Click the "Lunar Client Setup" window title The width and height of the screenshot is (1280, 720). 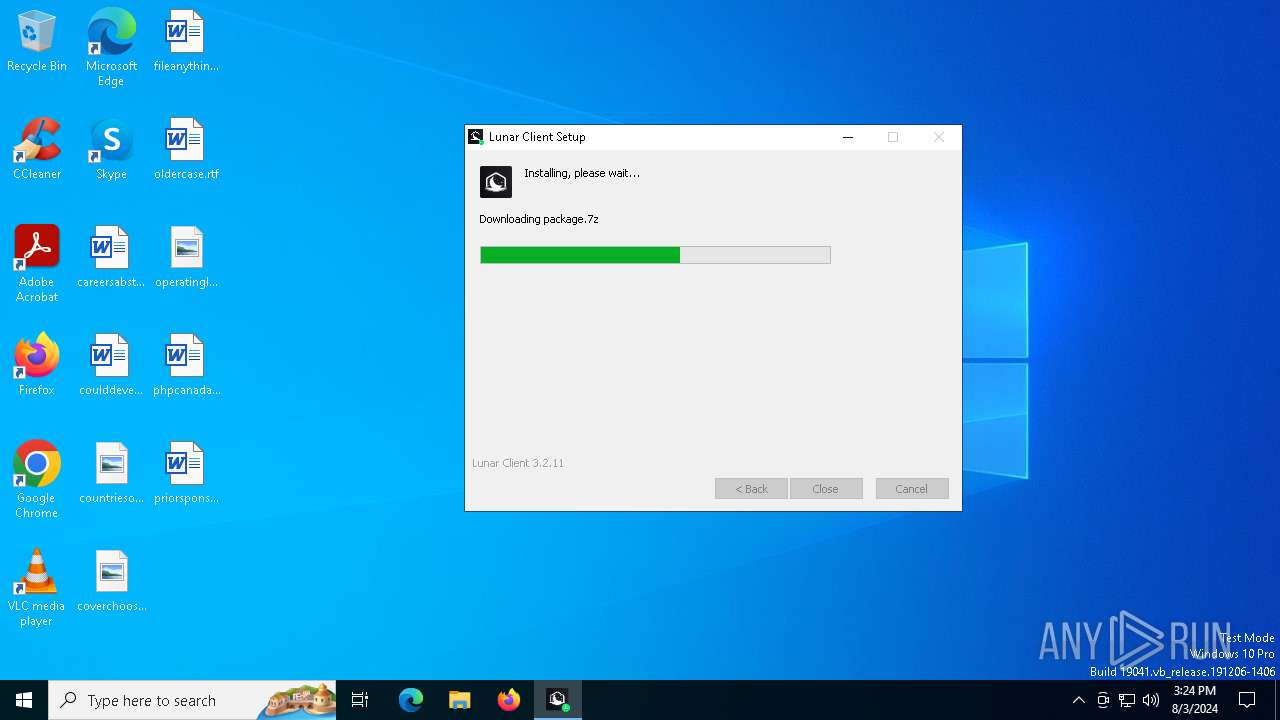(537, 137)
